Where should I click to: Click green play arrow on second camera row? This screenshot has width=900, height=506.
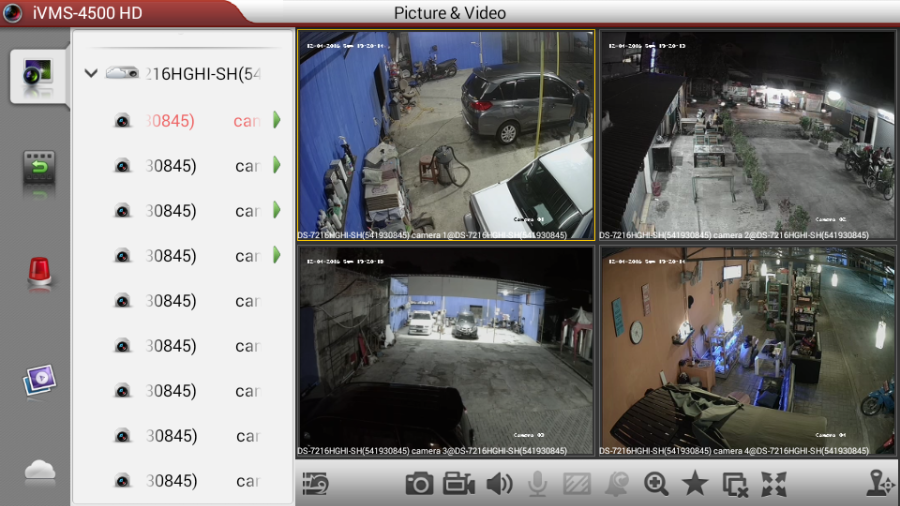pos(277,165)
